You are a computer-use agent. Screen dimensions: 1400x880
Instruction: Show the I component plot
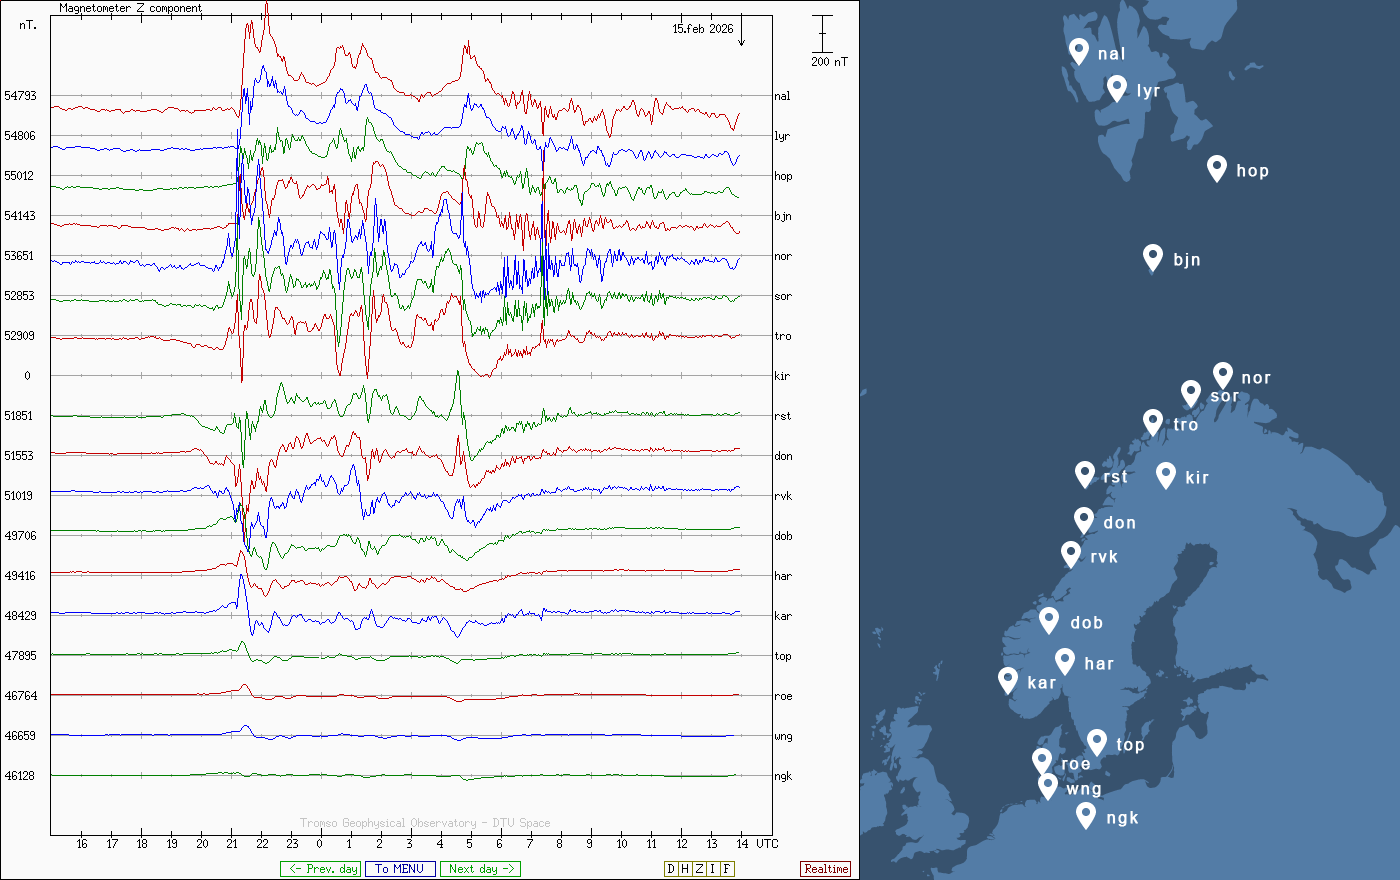point(713,869)
